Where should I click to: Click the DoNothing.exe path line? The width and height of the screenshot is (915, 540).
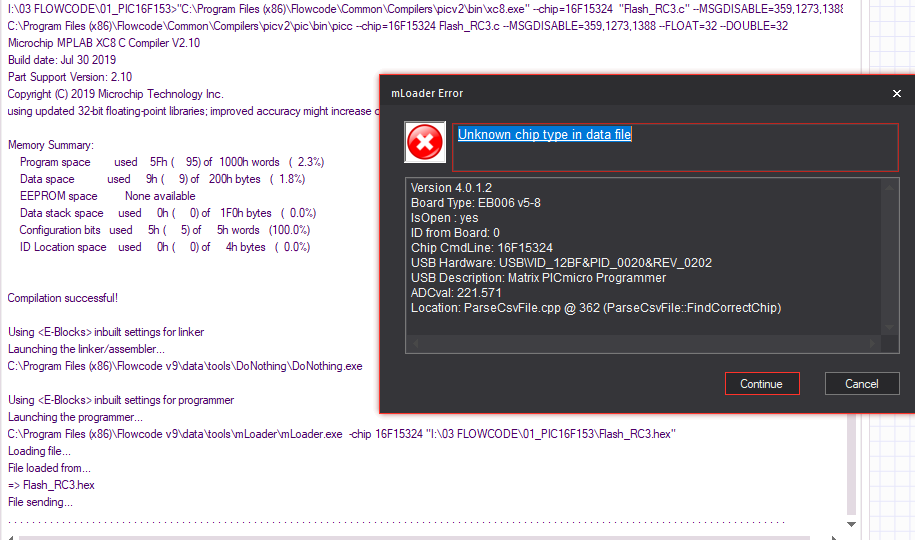(185, 366)
